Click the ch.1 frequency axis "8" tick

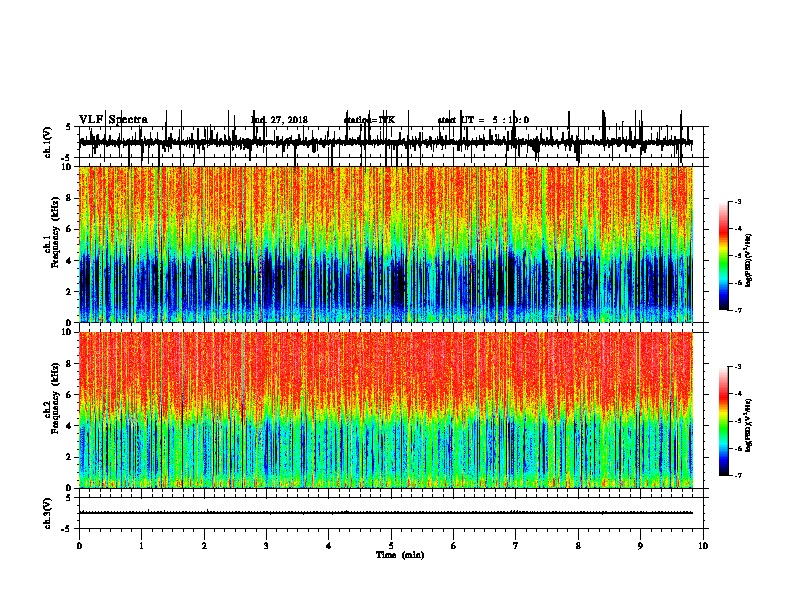coord(70,198)
